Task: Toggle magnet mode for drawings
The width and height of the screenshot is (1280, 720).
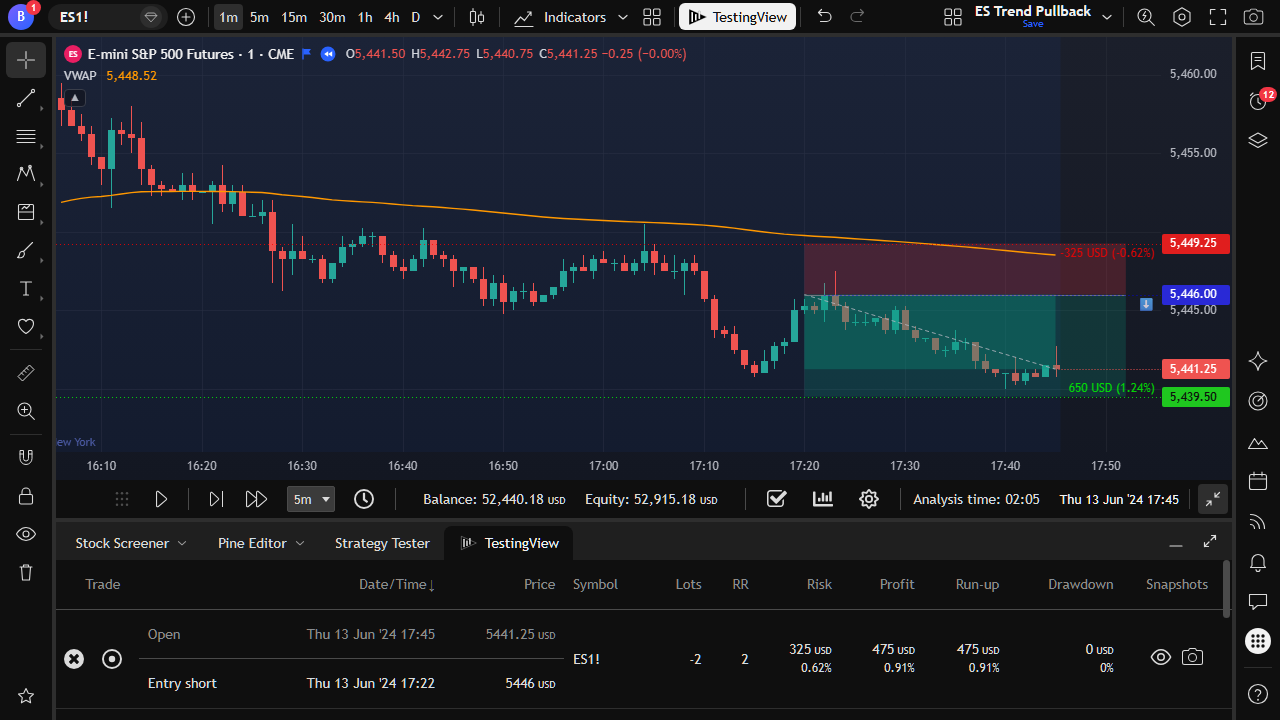Action: [x=26, y=457]
